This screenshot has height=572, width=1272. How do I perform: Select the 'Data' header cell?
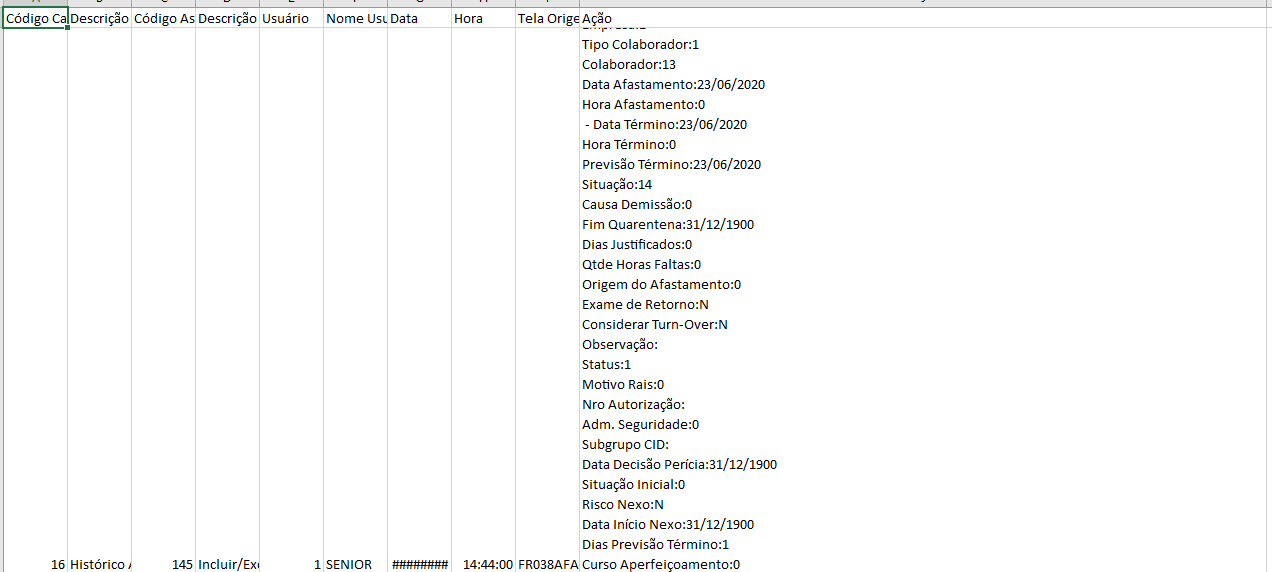point(419,19)
